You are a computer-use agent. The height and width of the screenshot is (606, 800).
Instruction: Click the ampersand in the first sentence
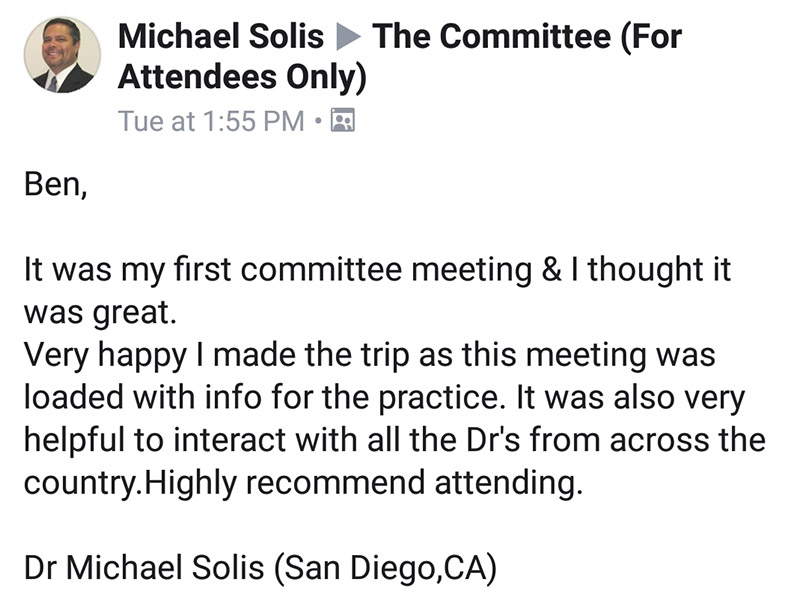click(x=552, y=269)
